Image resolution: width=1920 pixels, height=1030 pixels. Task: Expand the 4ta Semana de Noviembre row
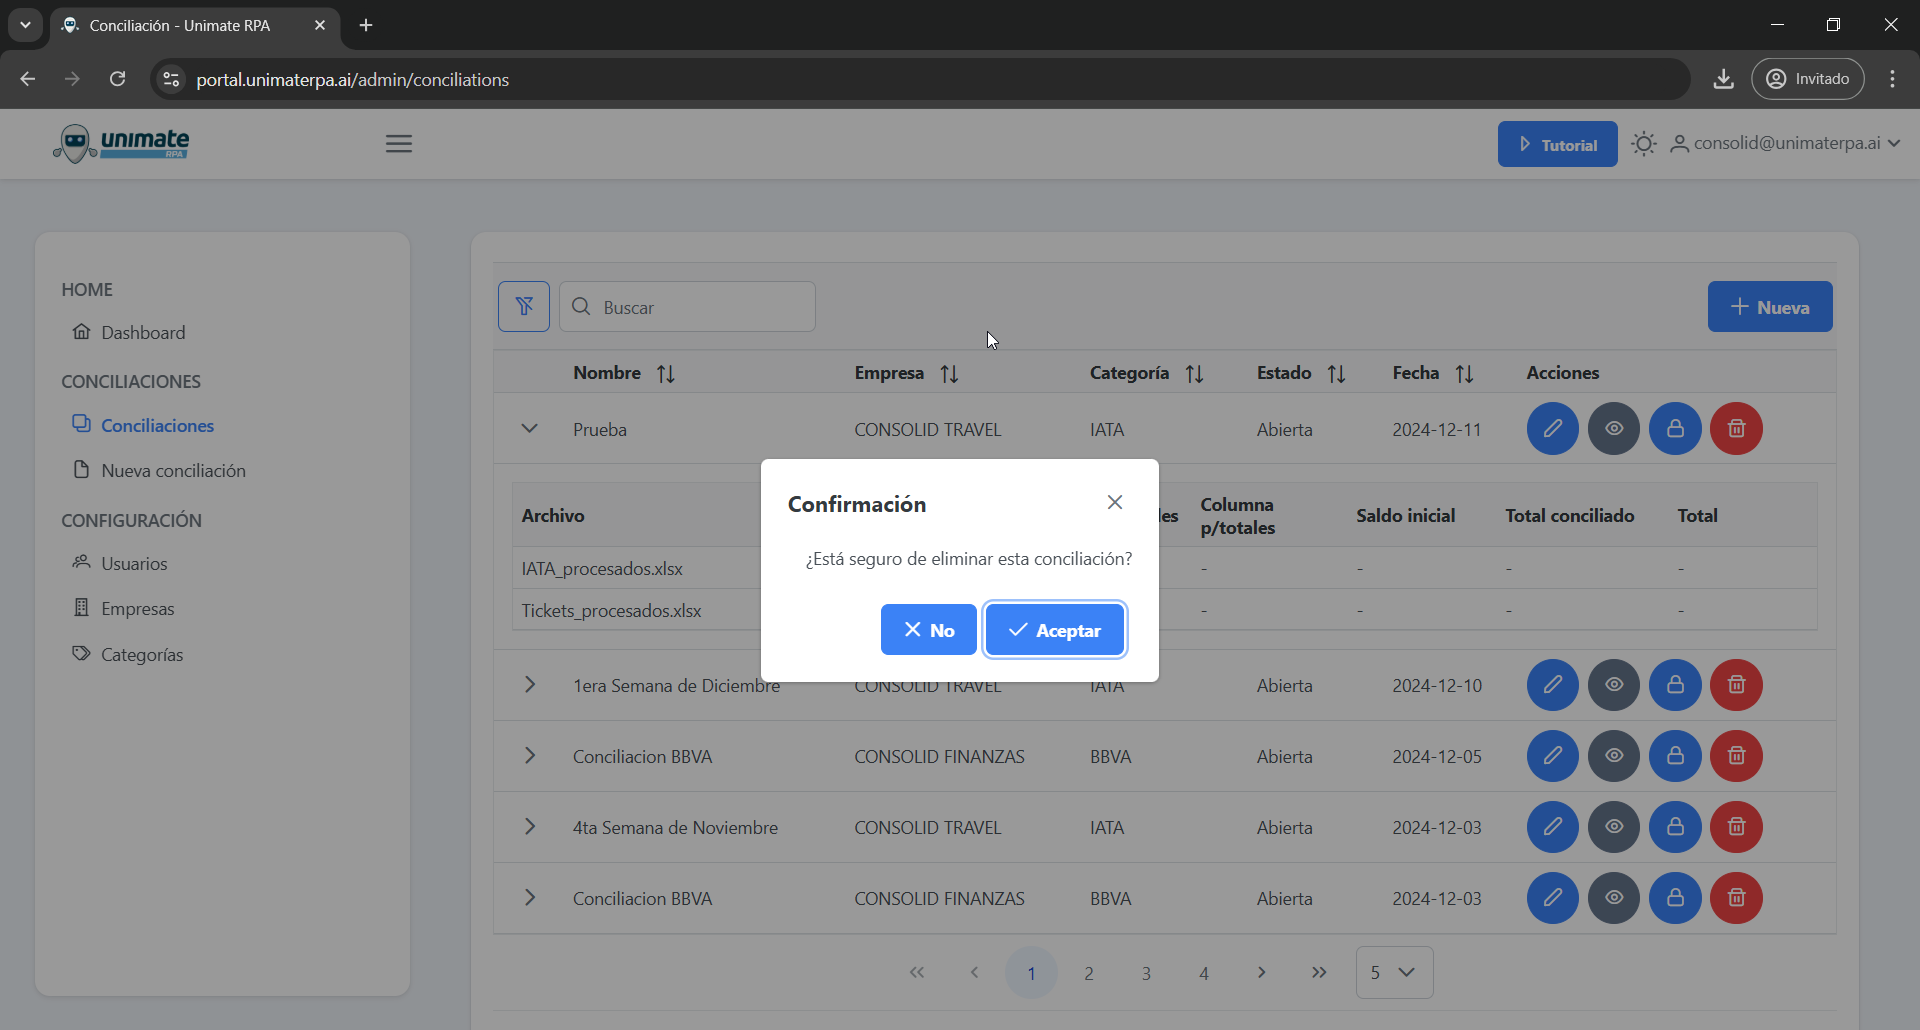[x=530, y=827]
